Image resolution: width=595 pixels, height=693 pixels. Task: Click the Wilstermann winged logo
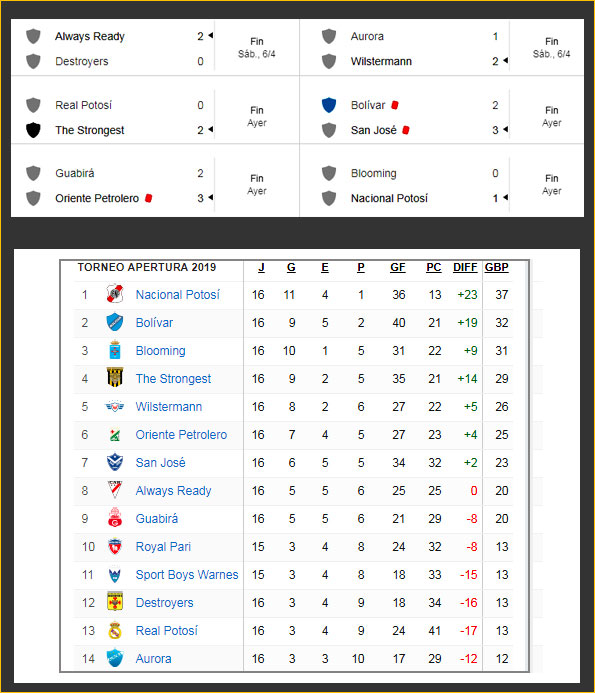[x=115, y=406]
